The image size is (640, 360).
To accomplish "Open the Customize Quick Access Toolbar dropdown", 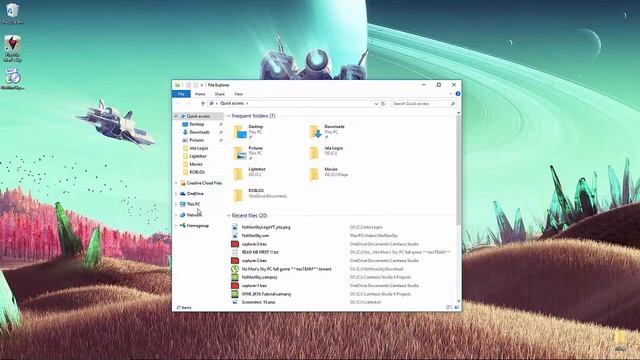I will pos(202,85).
